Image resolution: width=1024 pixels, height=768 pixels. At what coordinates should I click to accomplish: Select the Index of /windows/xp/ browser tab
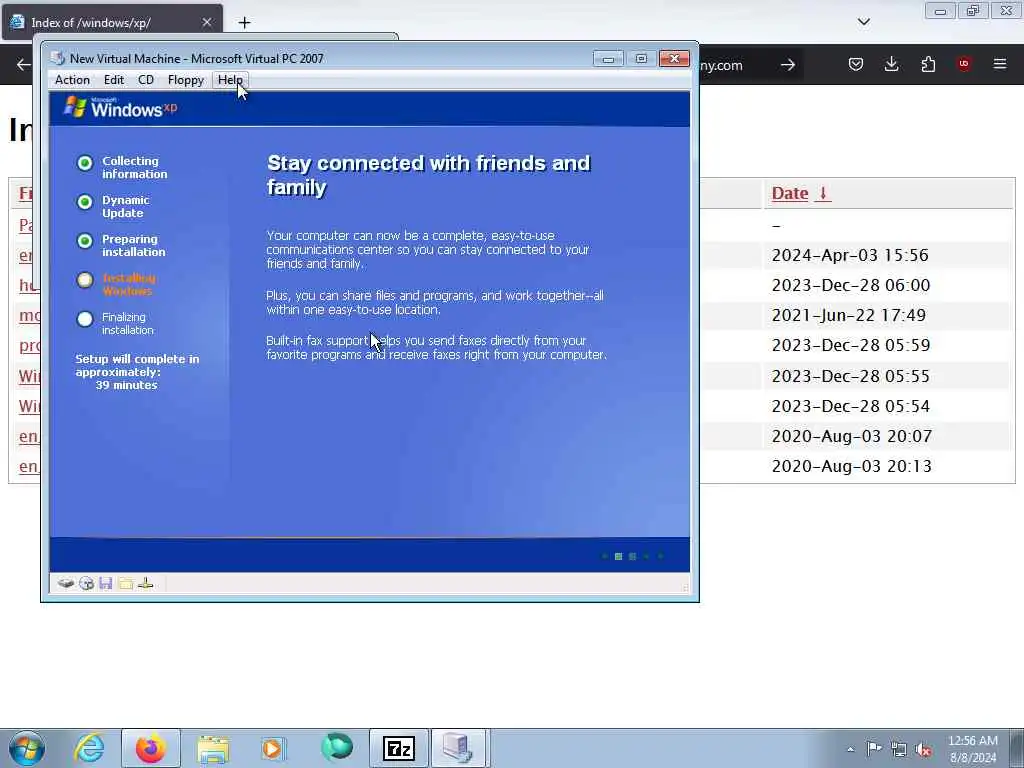(x=112, y=22)
